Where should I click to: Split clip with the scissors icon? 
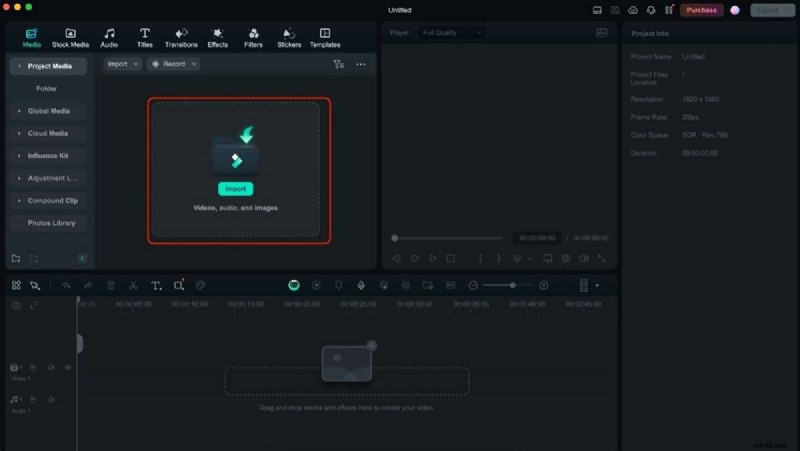(x=133, y=286)
